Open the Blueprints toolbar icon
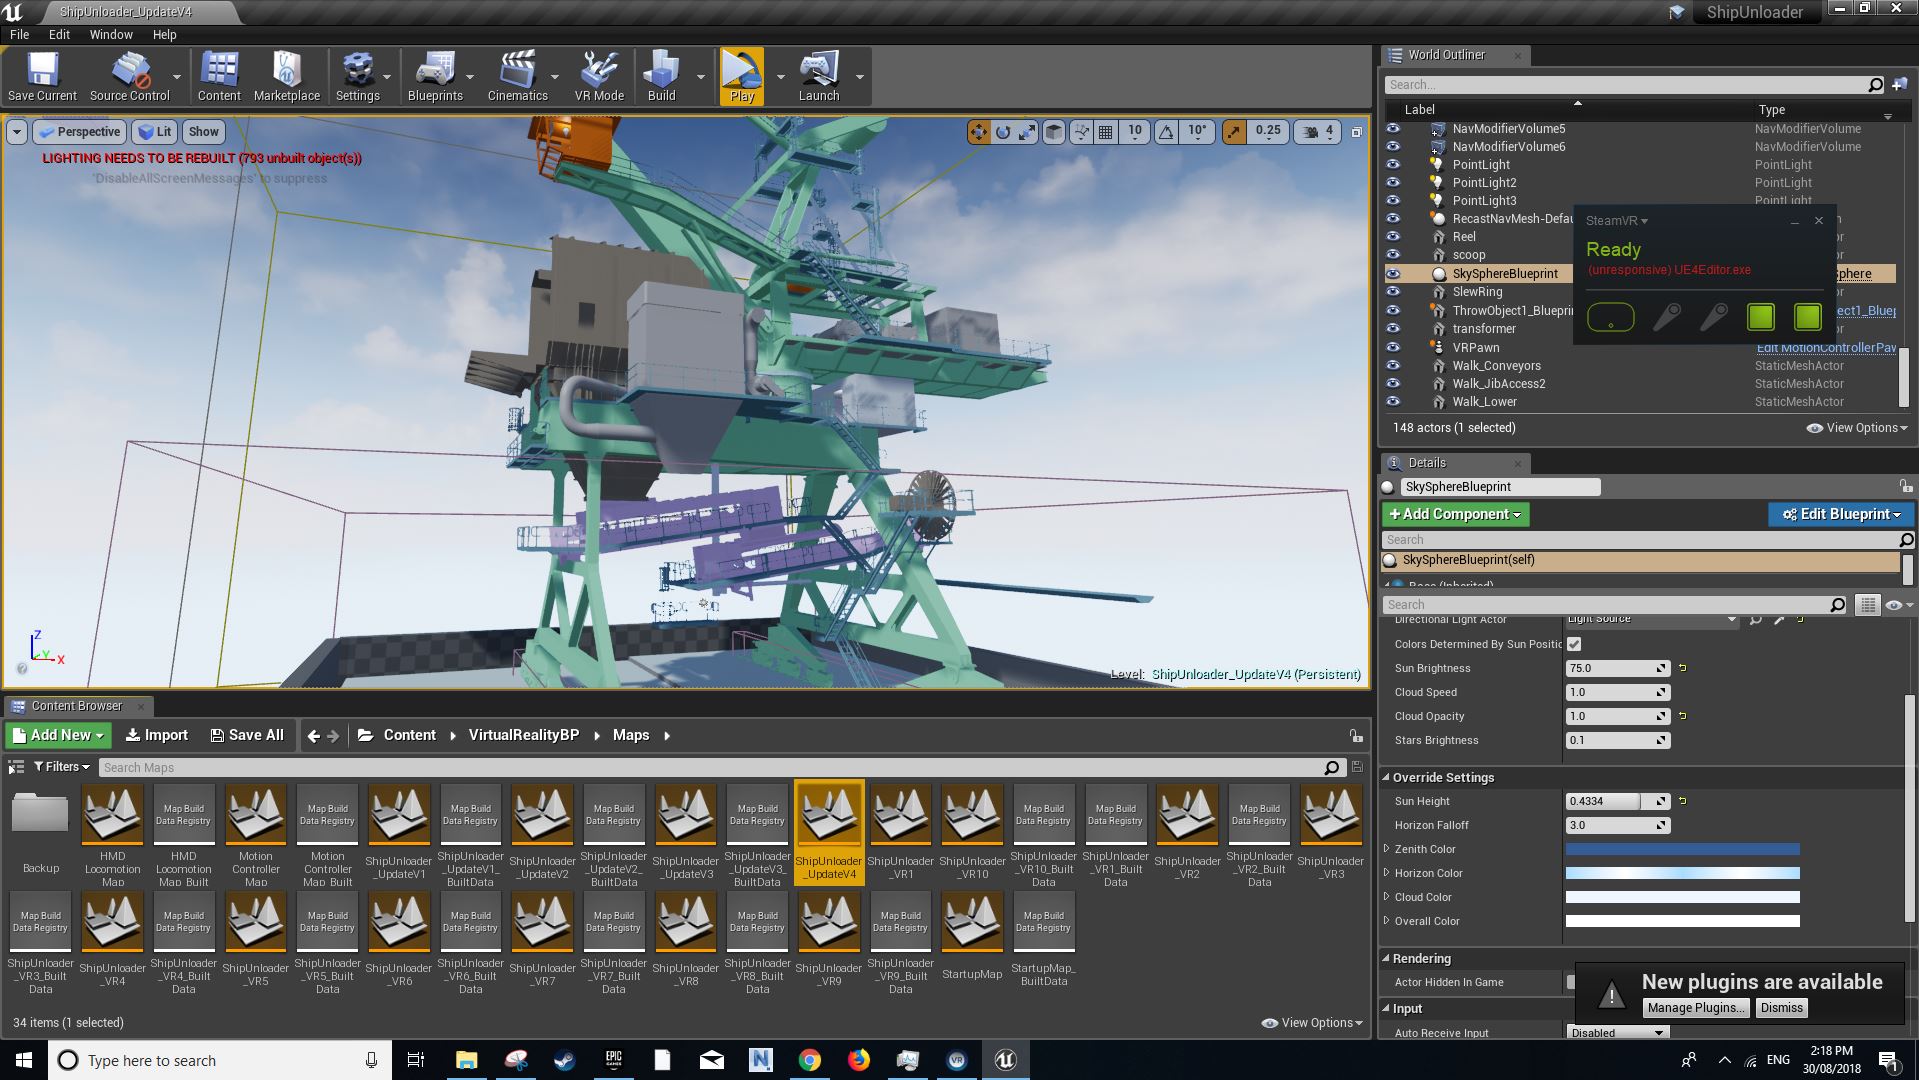 click(435, 77)
